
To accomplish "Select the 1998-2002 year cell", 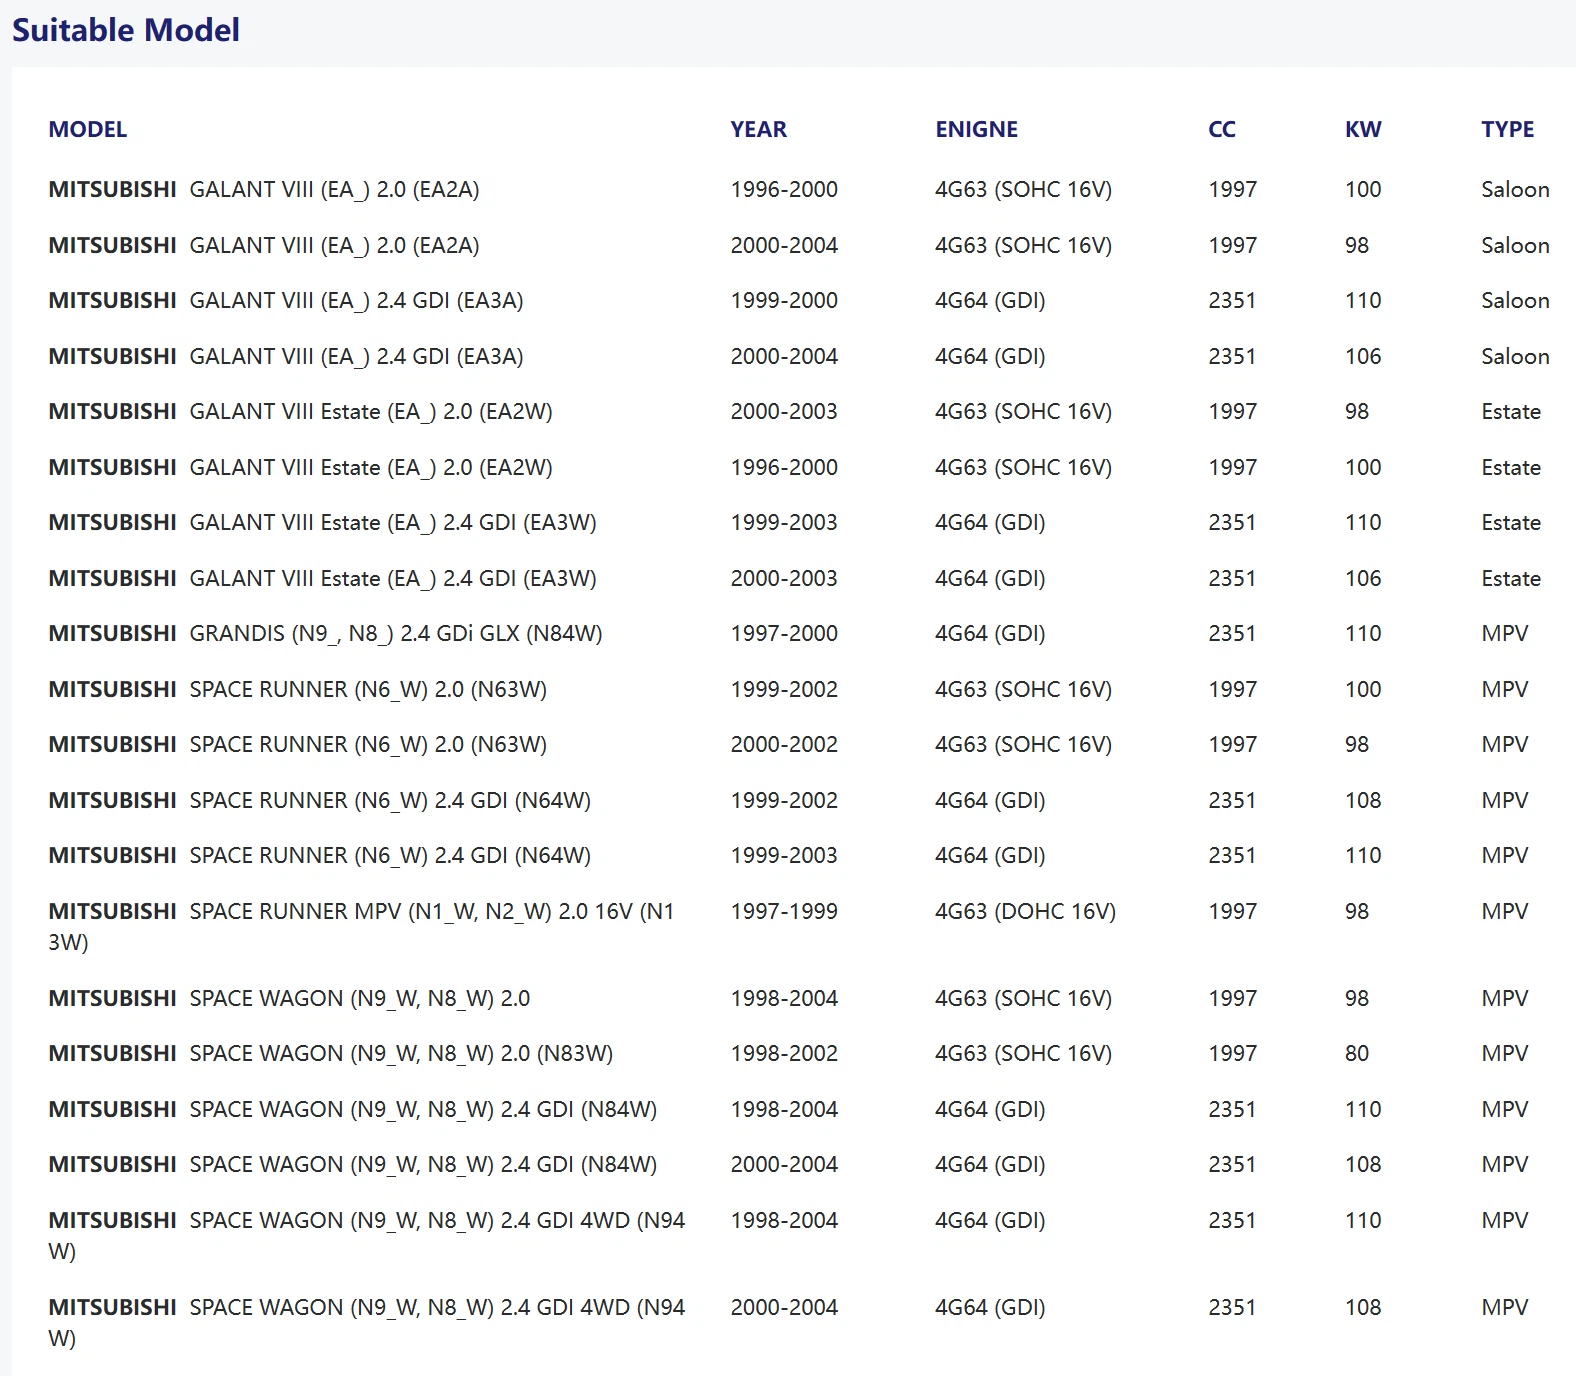I will click(784, 1053).
